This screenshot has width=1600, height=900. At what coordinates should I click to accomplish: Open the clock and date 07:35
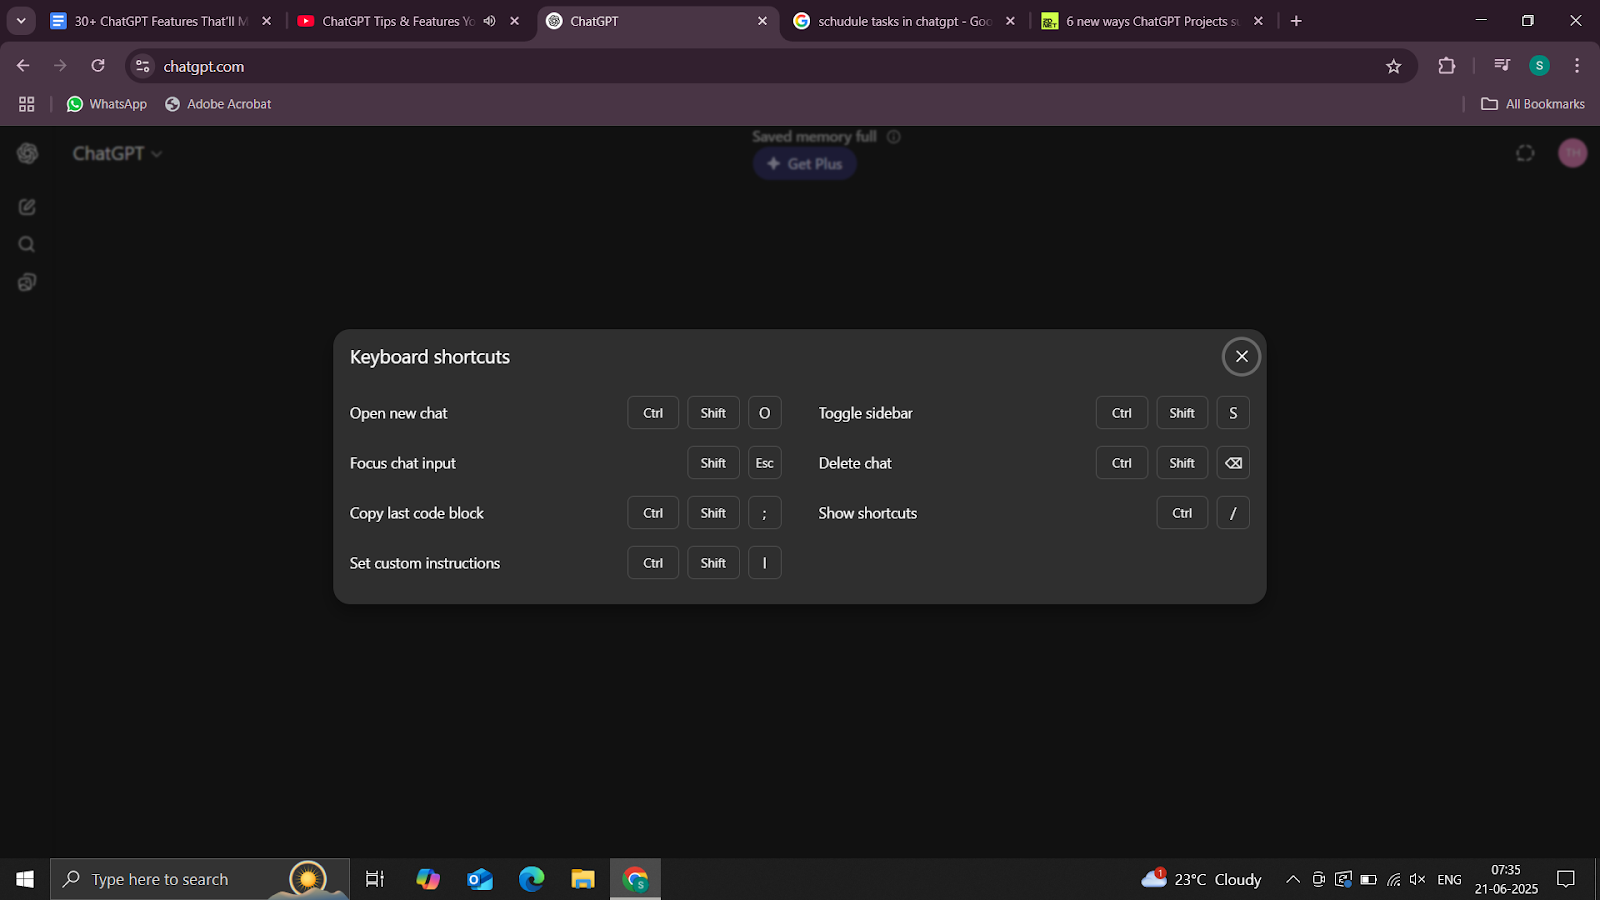(1506, 879)
